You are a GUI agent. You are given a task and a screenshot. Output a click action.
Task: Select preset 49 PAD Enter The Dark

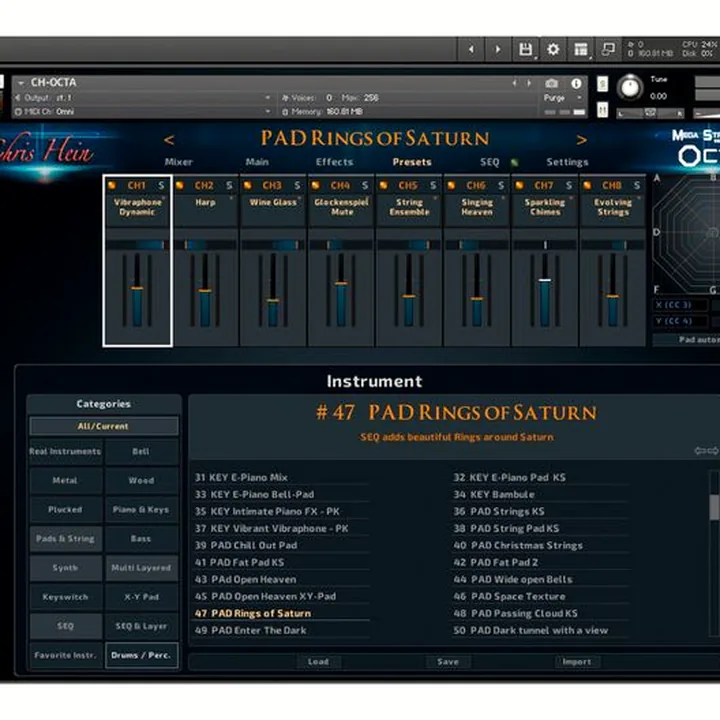click(281, 630)
